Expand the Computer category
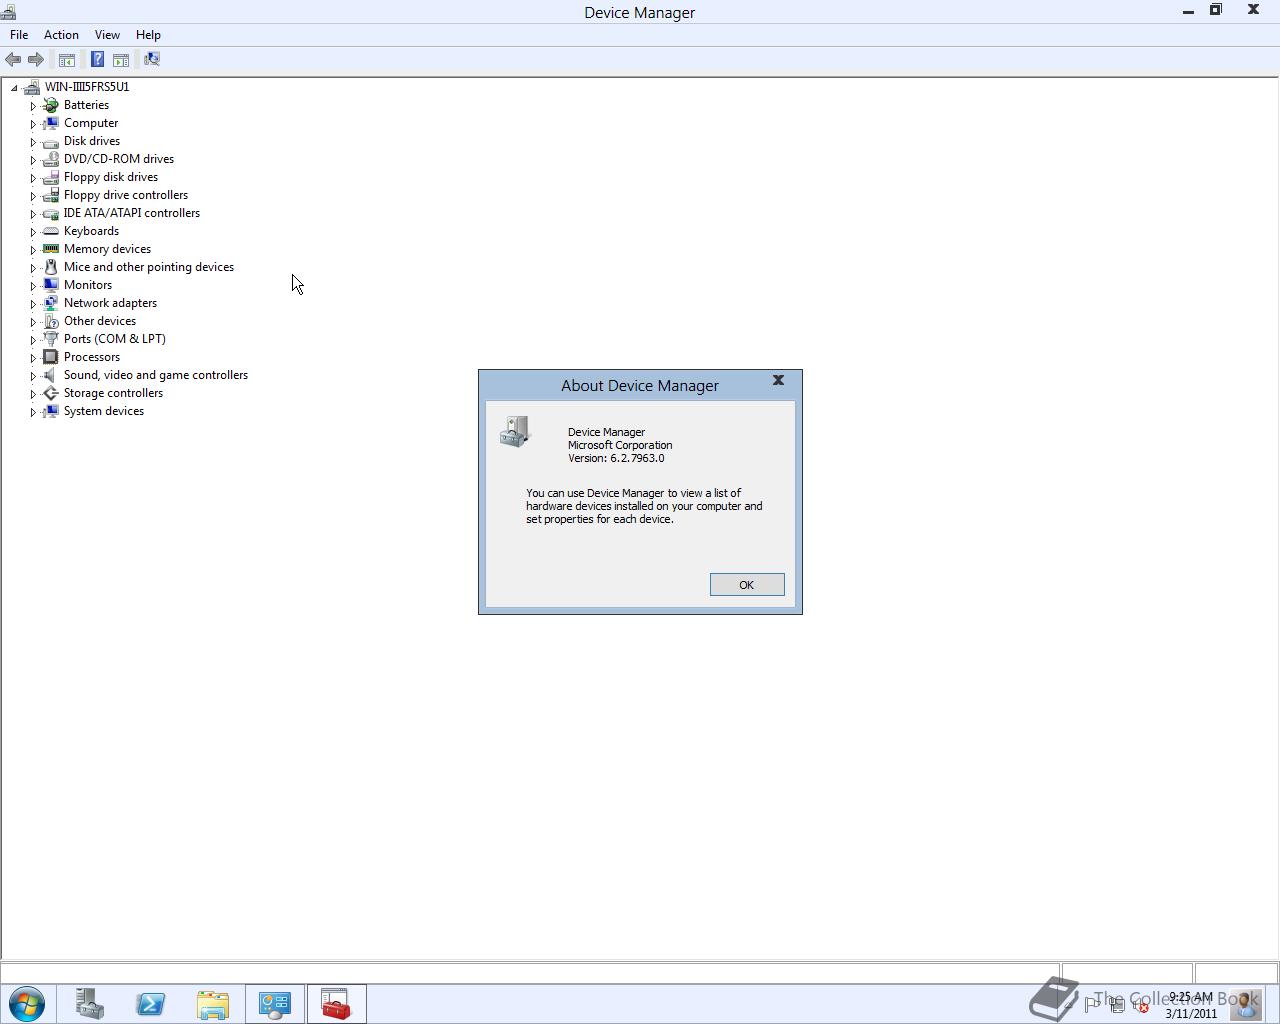 33,123
